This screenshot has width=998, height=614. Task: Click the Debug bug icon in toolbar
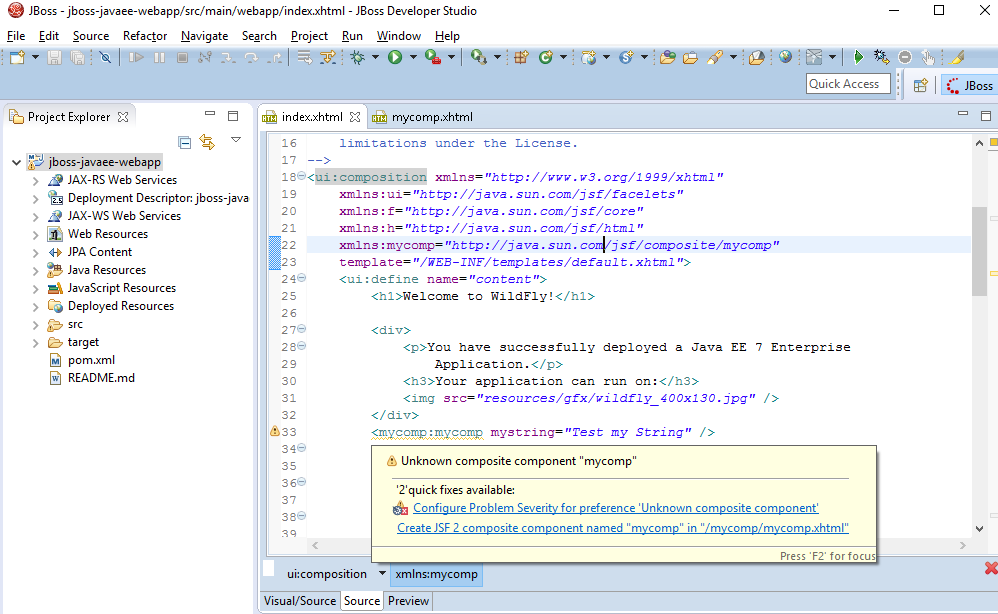[x=357, y=58]
